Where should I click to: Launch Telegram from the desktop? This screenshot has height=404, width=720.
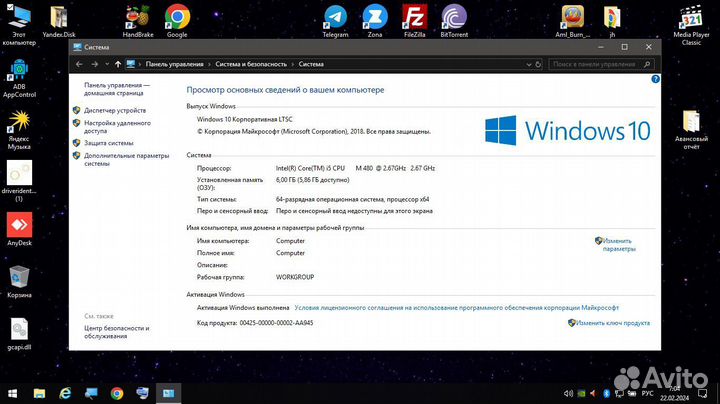(x=335, y=22)
